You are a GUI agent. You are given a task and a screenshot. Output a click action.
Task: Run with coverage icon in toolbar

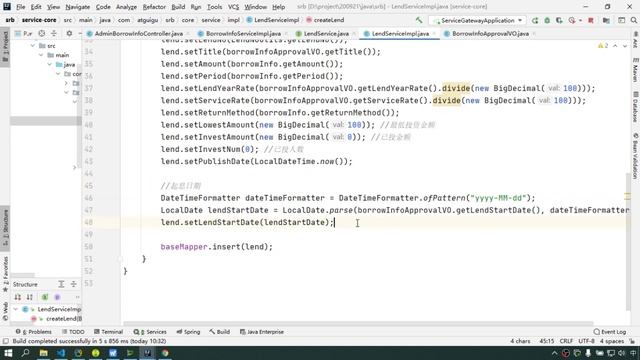[559, 20]
